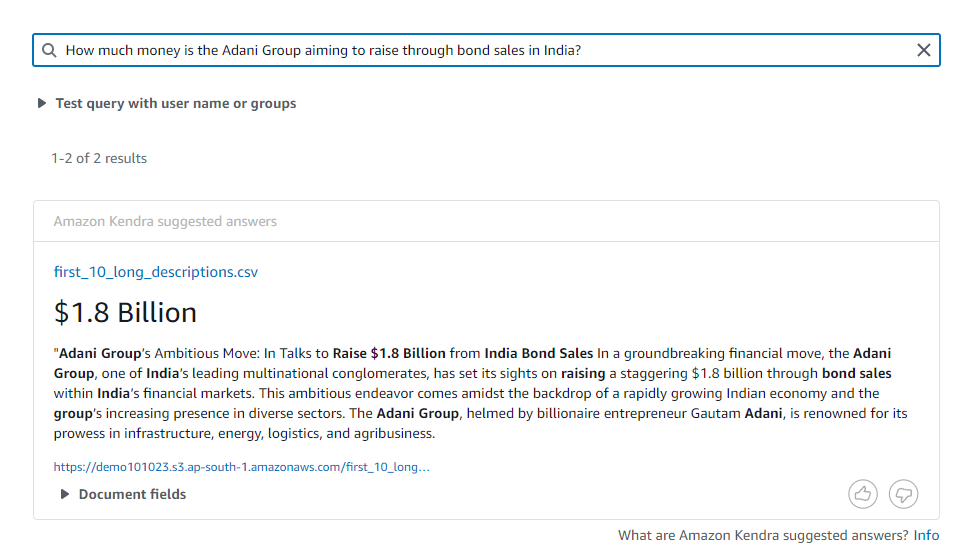977x553 pixels.
Task: Open the first_10_long_descriptions.csv link
Action: point(156,272)
